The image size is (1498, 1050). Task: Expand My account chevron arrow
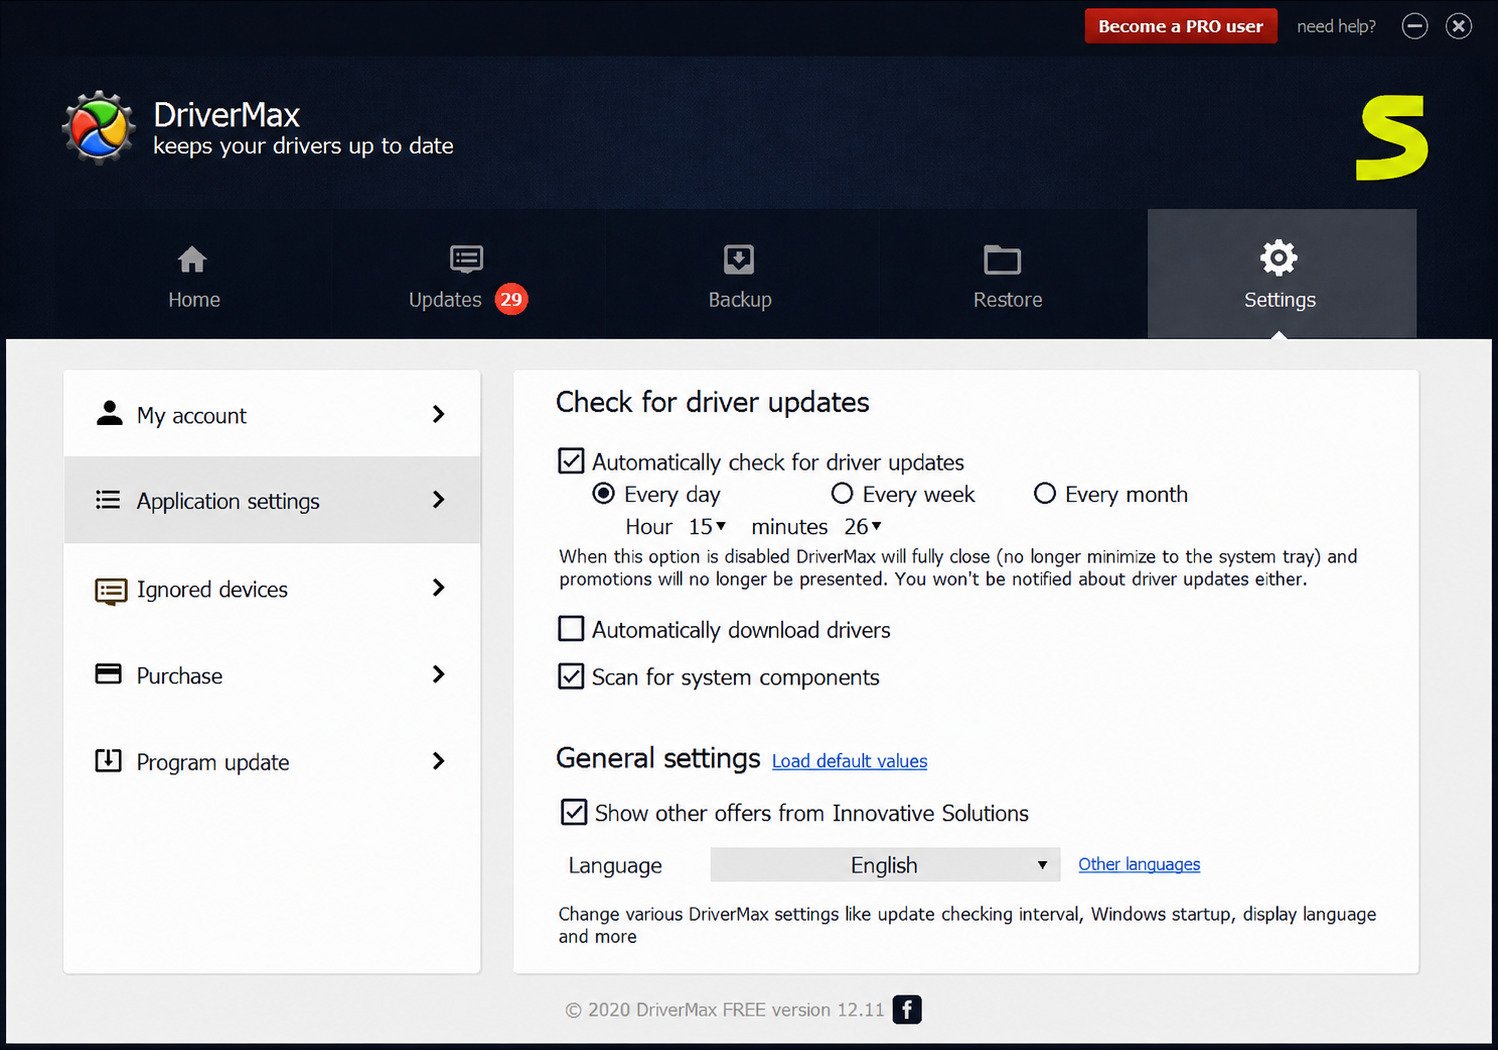(438, 414)
